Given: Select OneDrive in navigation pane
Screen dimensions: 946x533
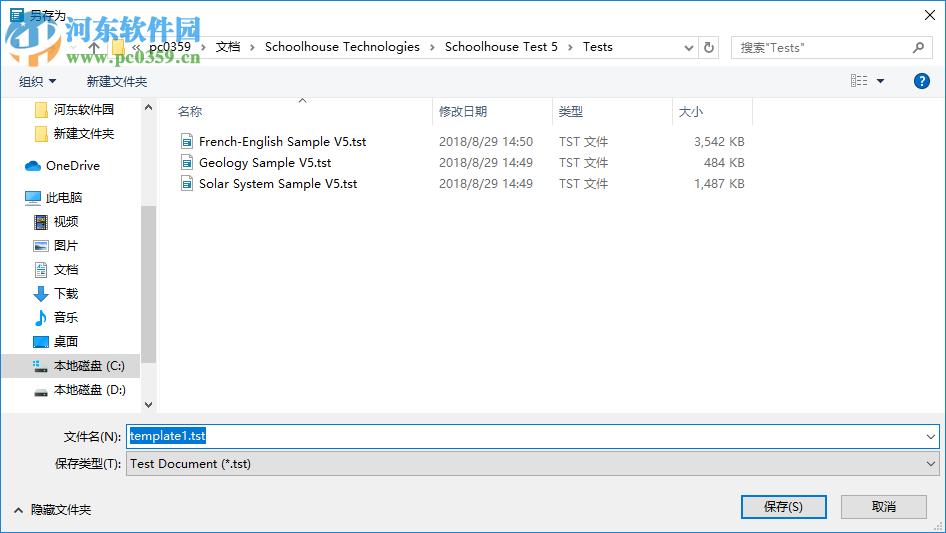Looking at the screenshot, I should (71, 165).
